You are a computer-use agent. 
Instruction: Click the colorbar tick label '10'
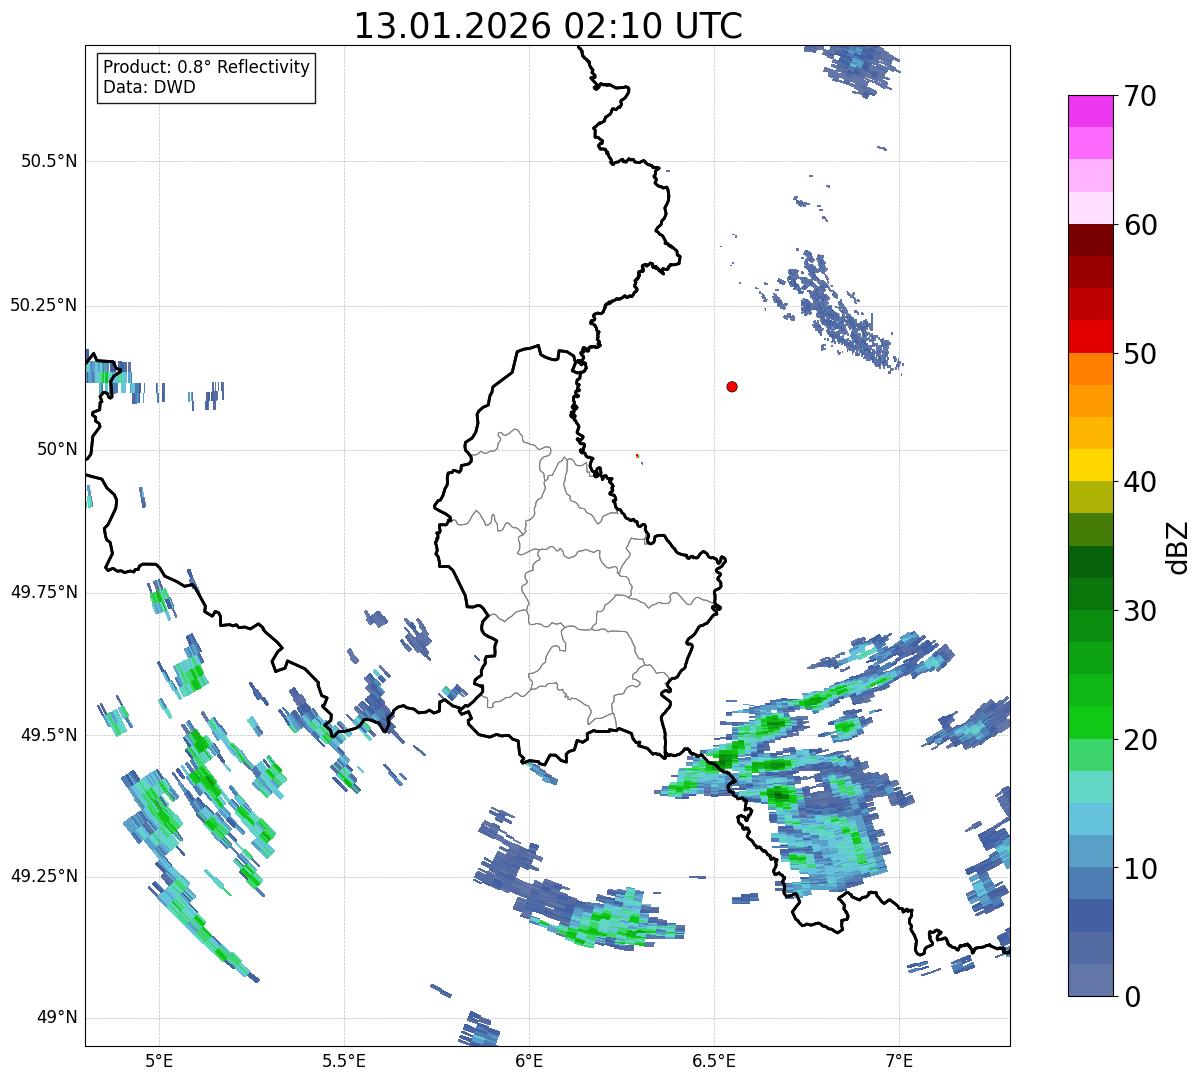pyautogui.click(x=1143, y=868)
